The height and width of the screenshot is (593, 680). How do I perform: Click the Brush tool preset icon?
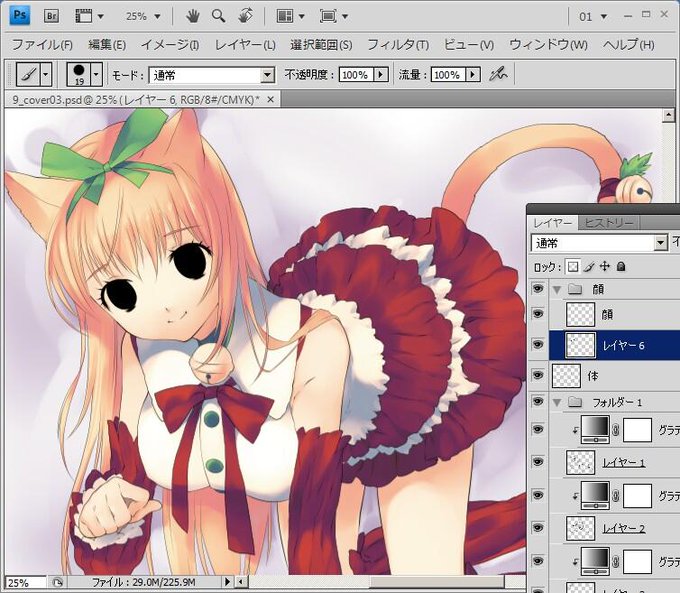coord(28,74)
